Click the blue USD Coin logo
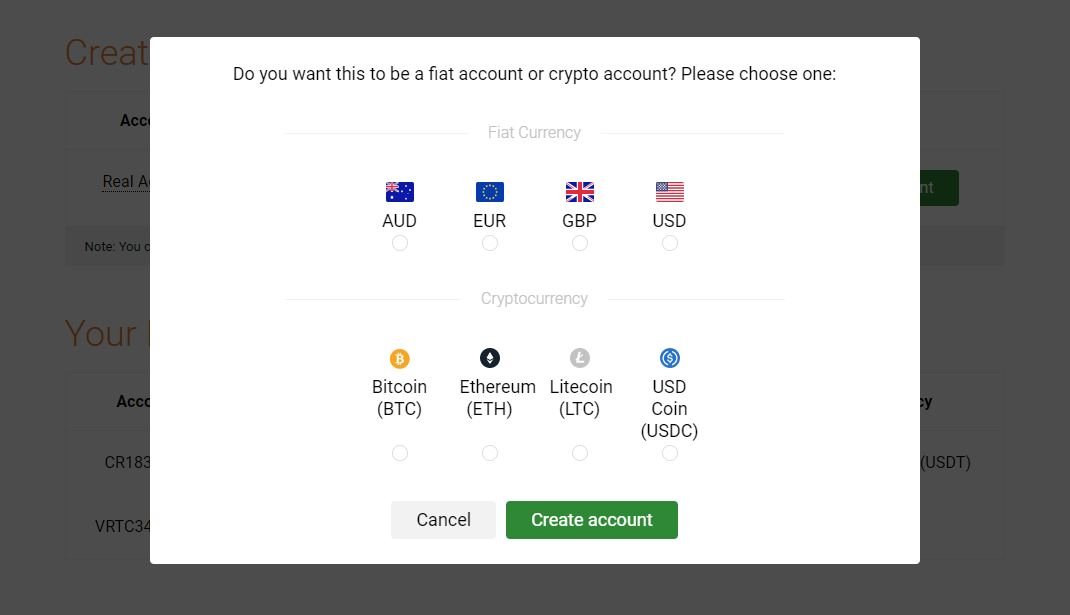Screen dimensions: 1070x615 [x=670, y=358]
